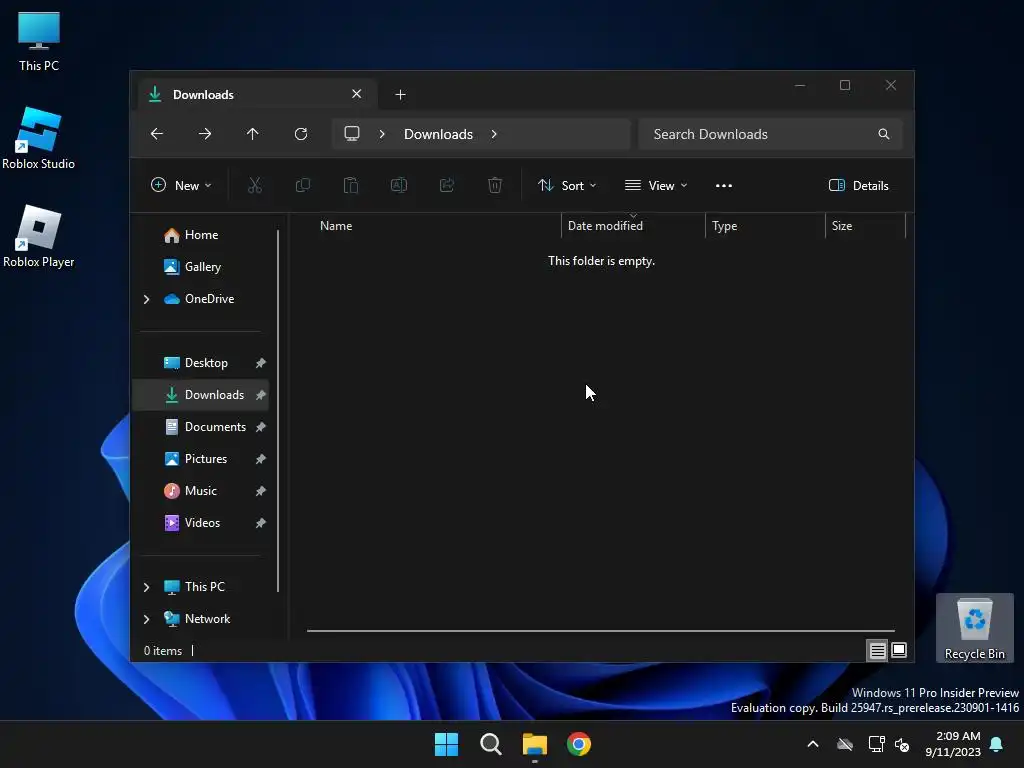Go forward using the forward arrow
Image resolution: width=1024 pixels, height=768 pixels.
click(204, 134)
